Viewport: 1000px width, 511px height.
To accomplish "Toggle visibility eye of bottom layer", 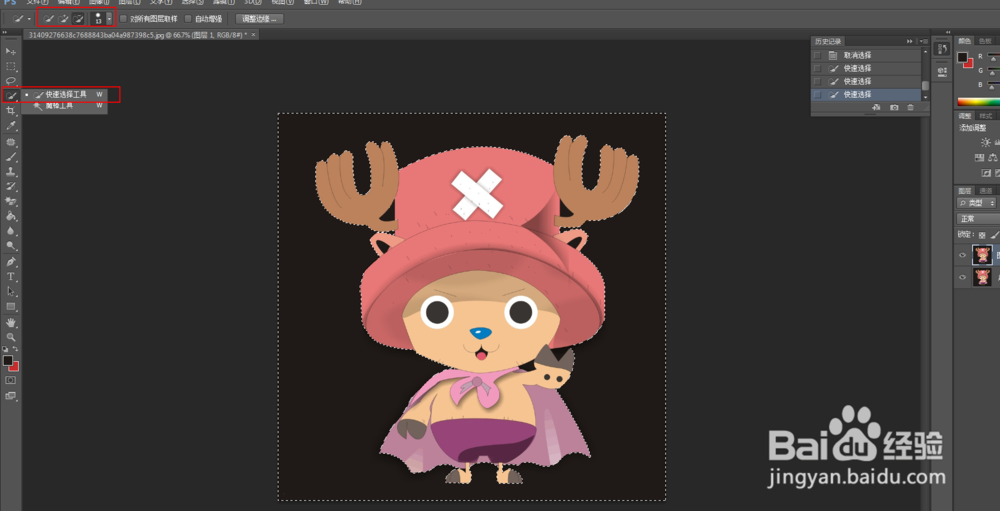I will click(x=963, y=278).
